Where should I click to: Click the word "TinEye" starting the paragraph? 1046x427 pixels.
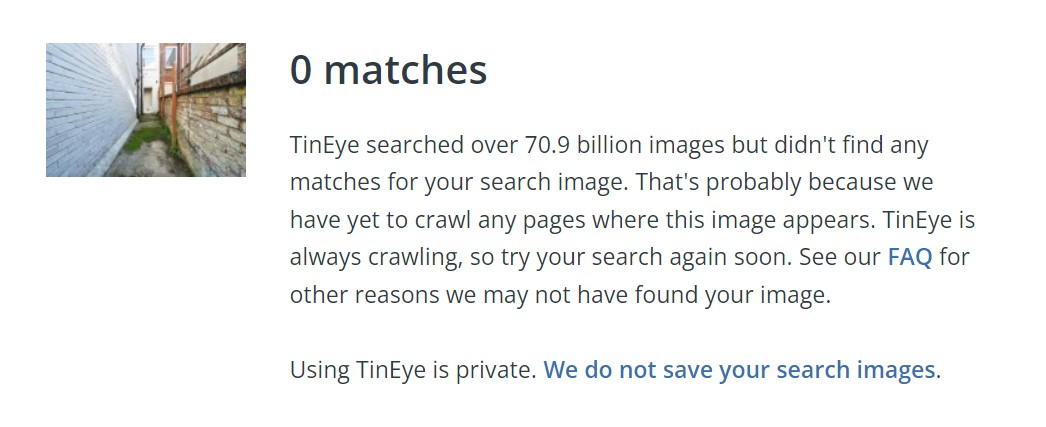325,146
